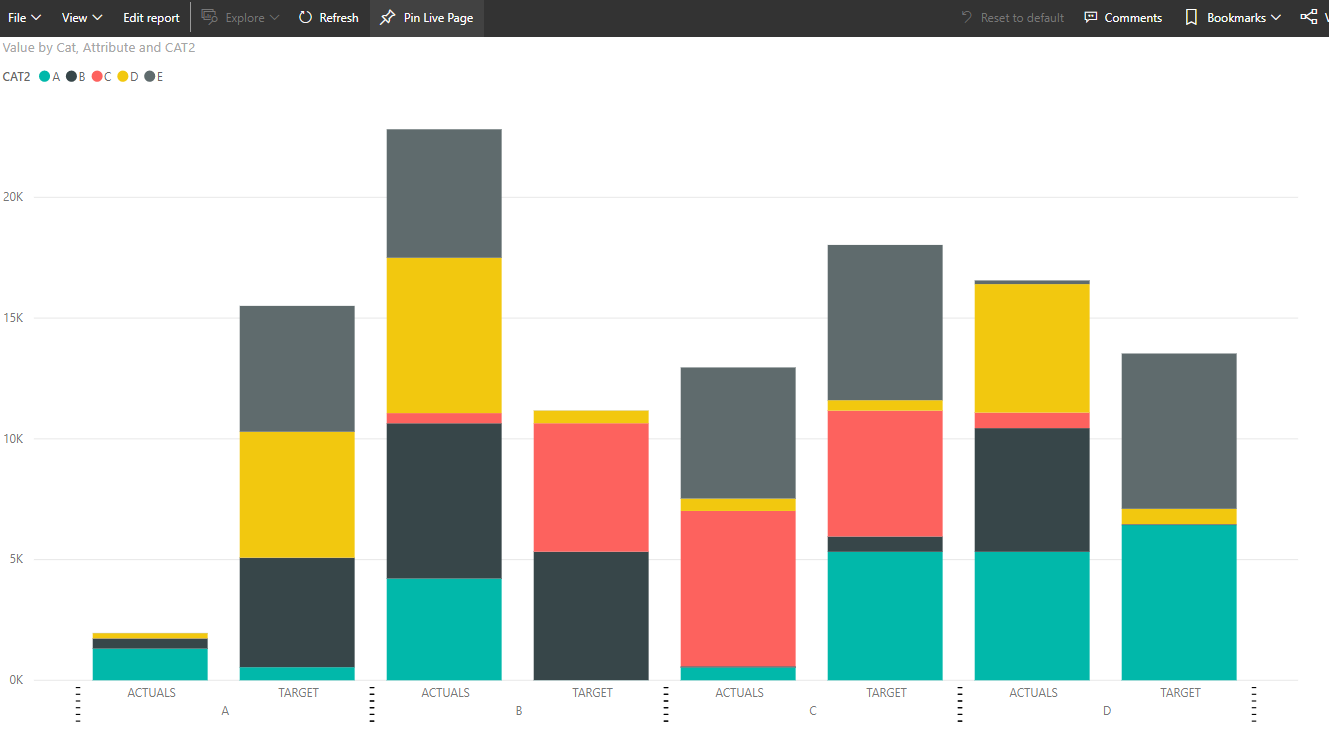This screenshot has width=1329, height=740.
Task: Select yellow D segment of D ACTUALS bar
Action: 1032,348
